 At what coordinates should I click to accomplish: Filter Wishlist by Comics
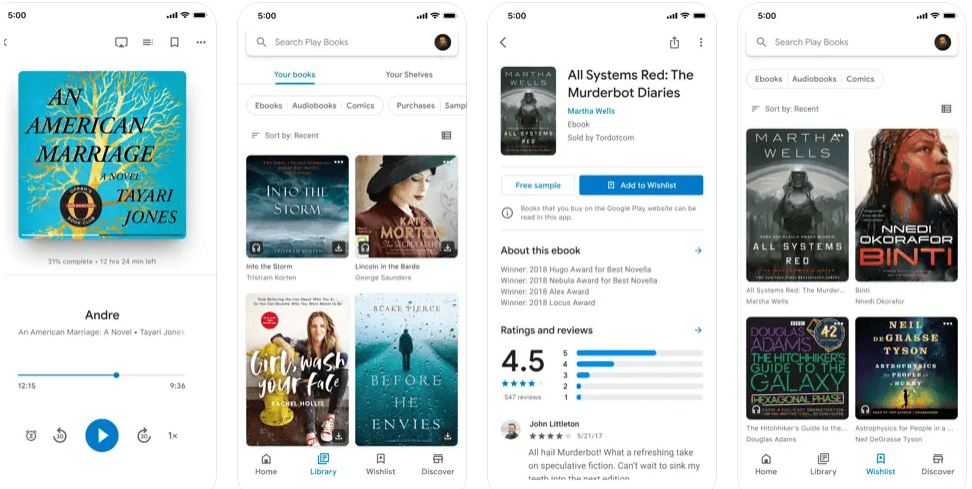click(x=860, y=79)
